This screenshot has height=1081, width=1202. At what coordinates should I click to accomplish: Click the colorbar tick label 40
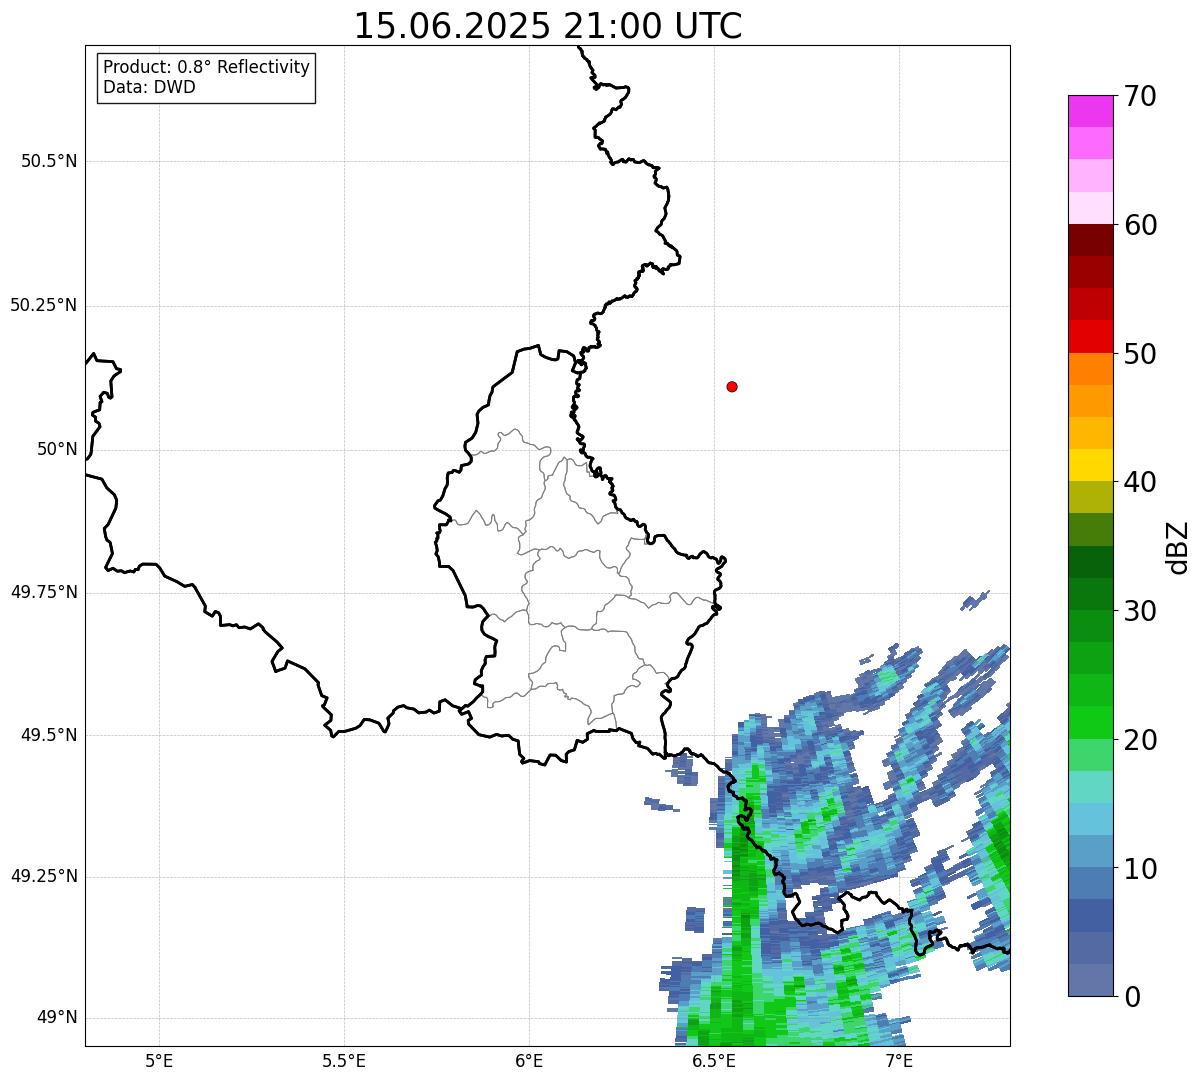tap(1141, 482)
